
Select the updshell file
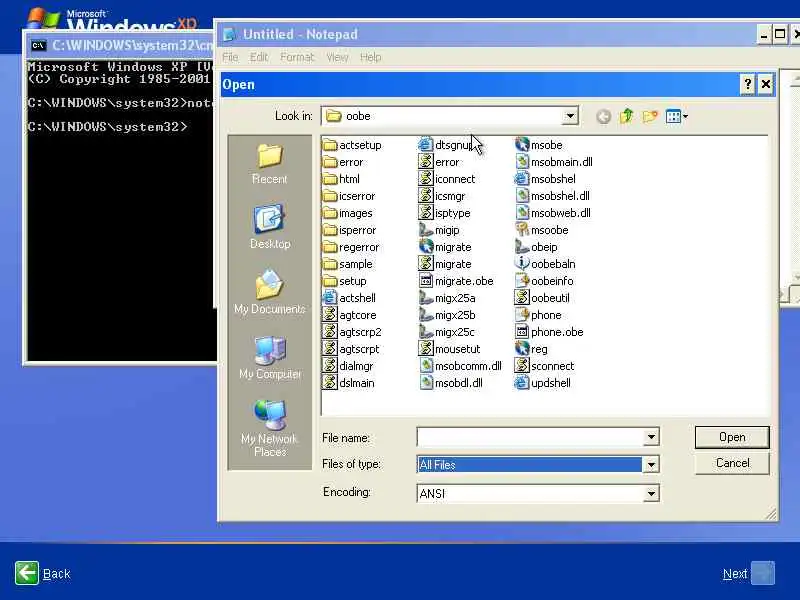click(x=543, y=383)
